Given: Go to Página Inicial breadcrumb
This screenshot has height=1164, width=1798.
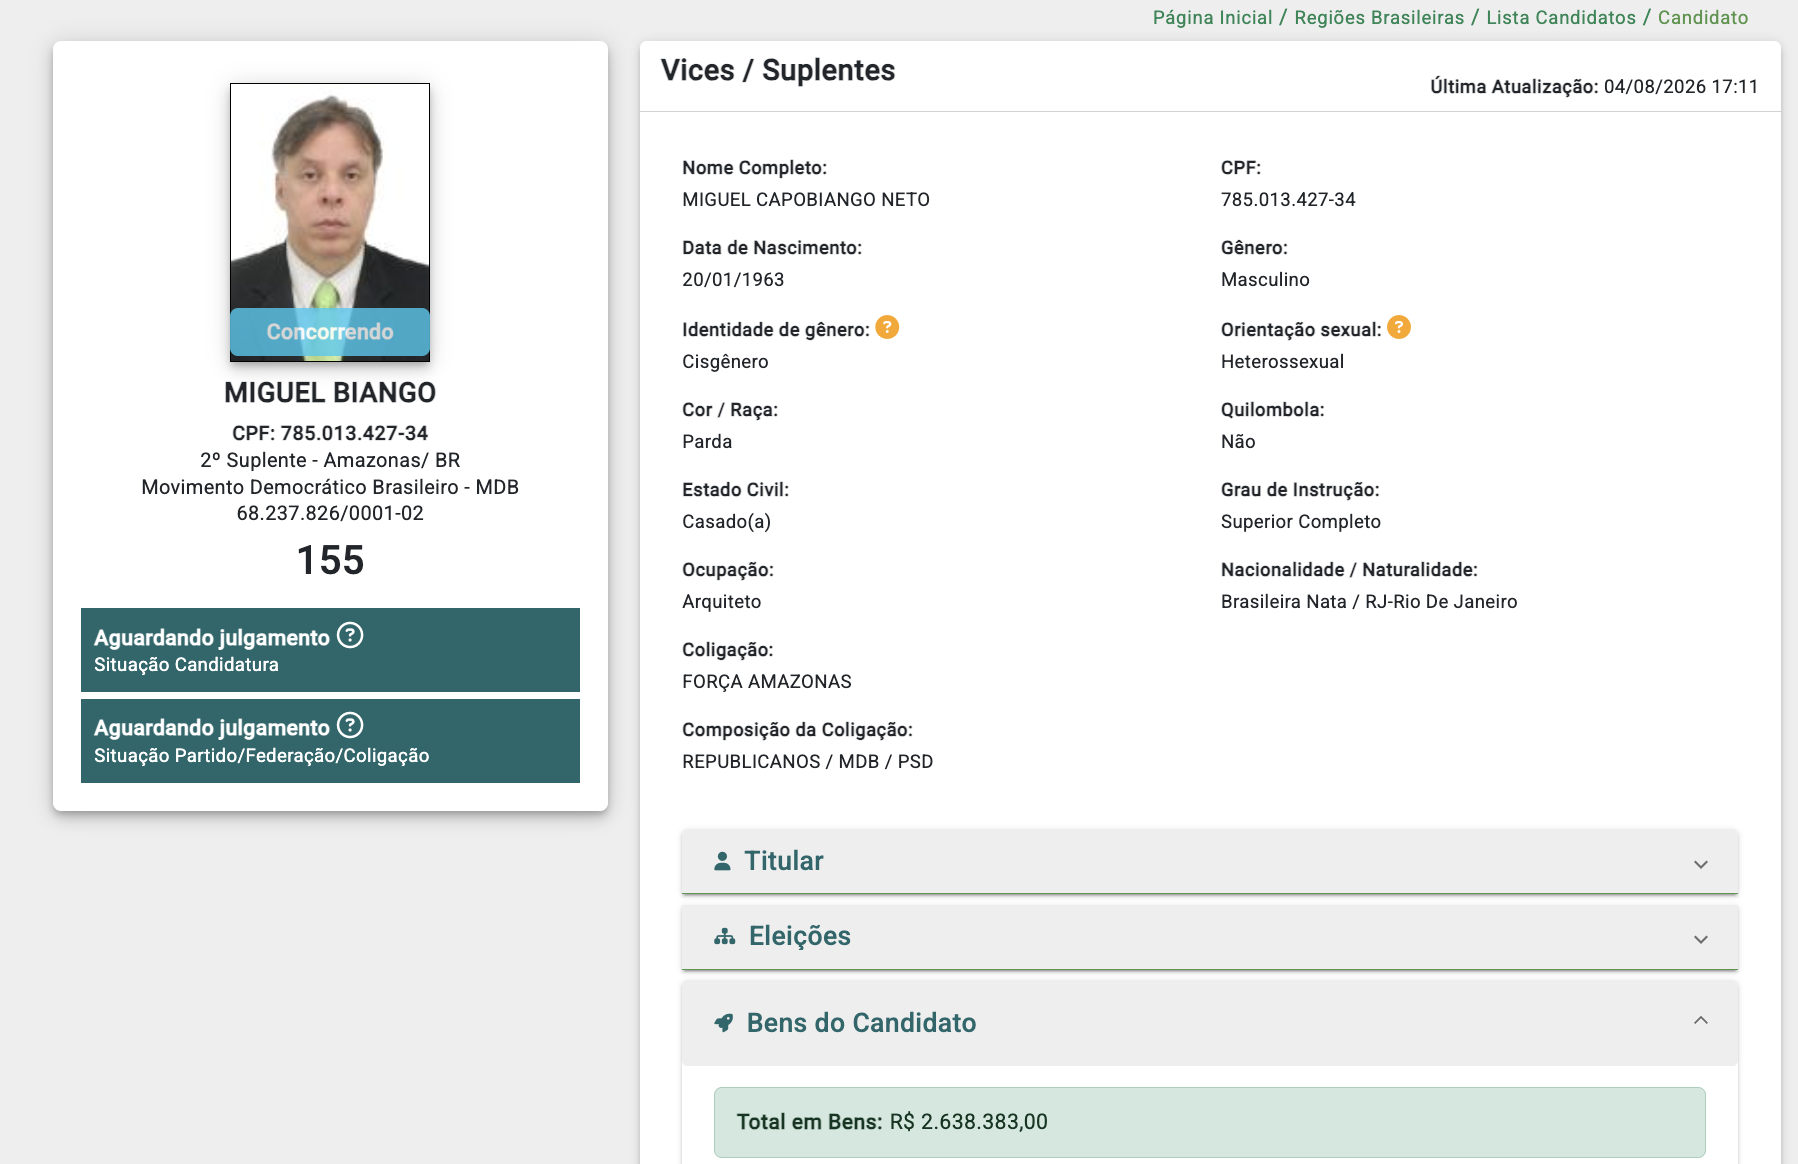Looking at the screenshot, I should [x=1212, y=17].
